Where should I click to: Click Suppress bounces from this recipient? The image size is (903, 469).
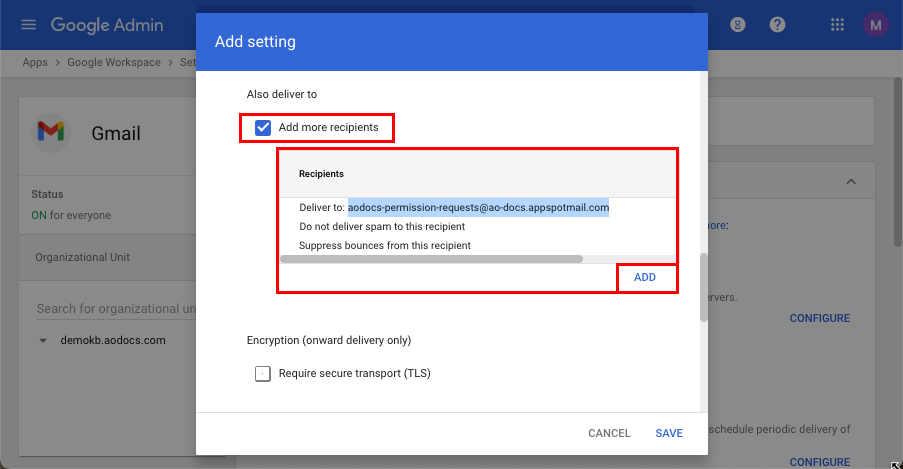(x=385, y=245)
